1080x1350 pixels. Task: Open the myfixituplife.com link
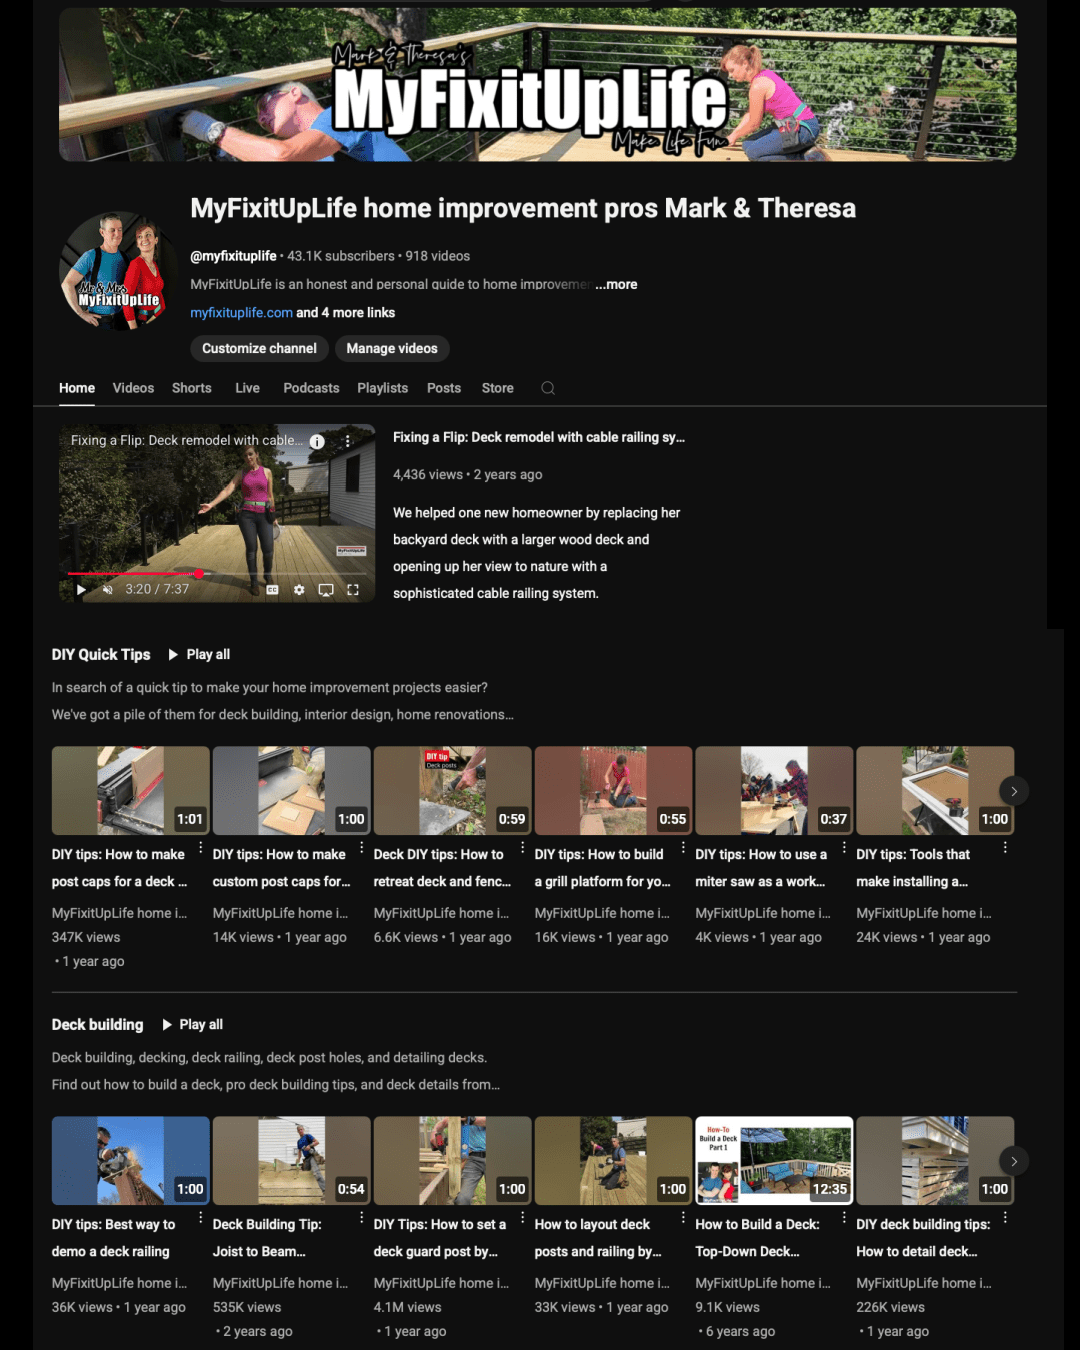point(240,312)
